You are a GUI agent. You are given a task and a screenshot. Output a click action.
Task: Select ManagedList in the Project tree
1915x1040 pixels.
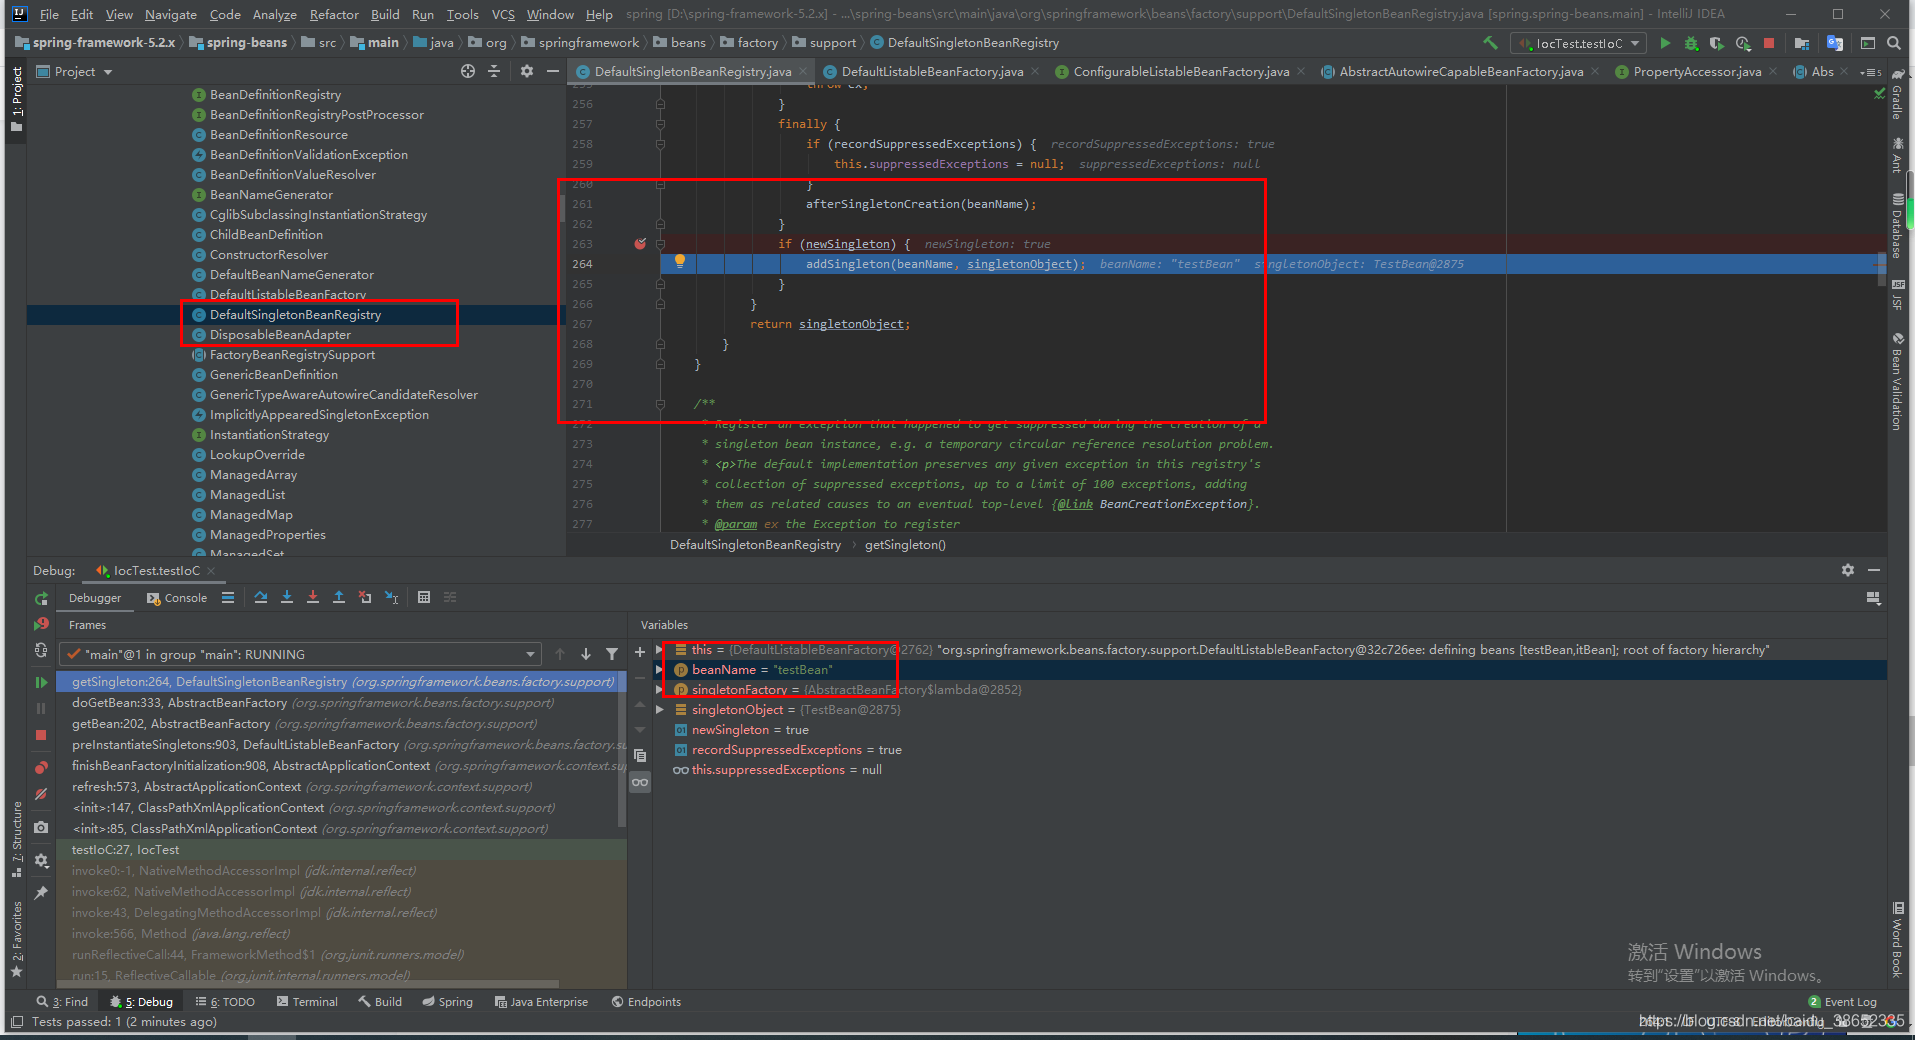tap(247, 495)
